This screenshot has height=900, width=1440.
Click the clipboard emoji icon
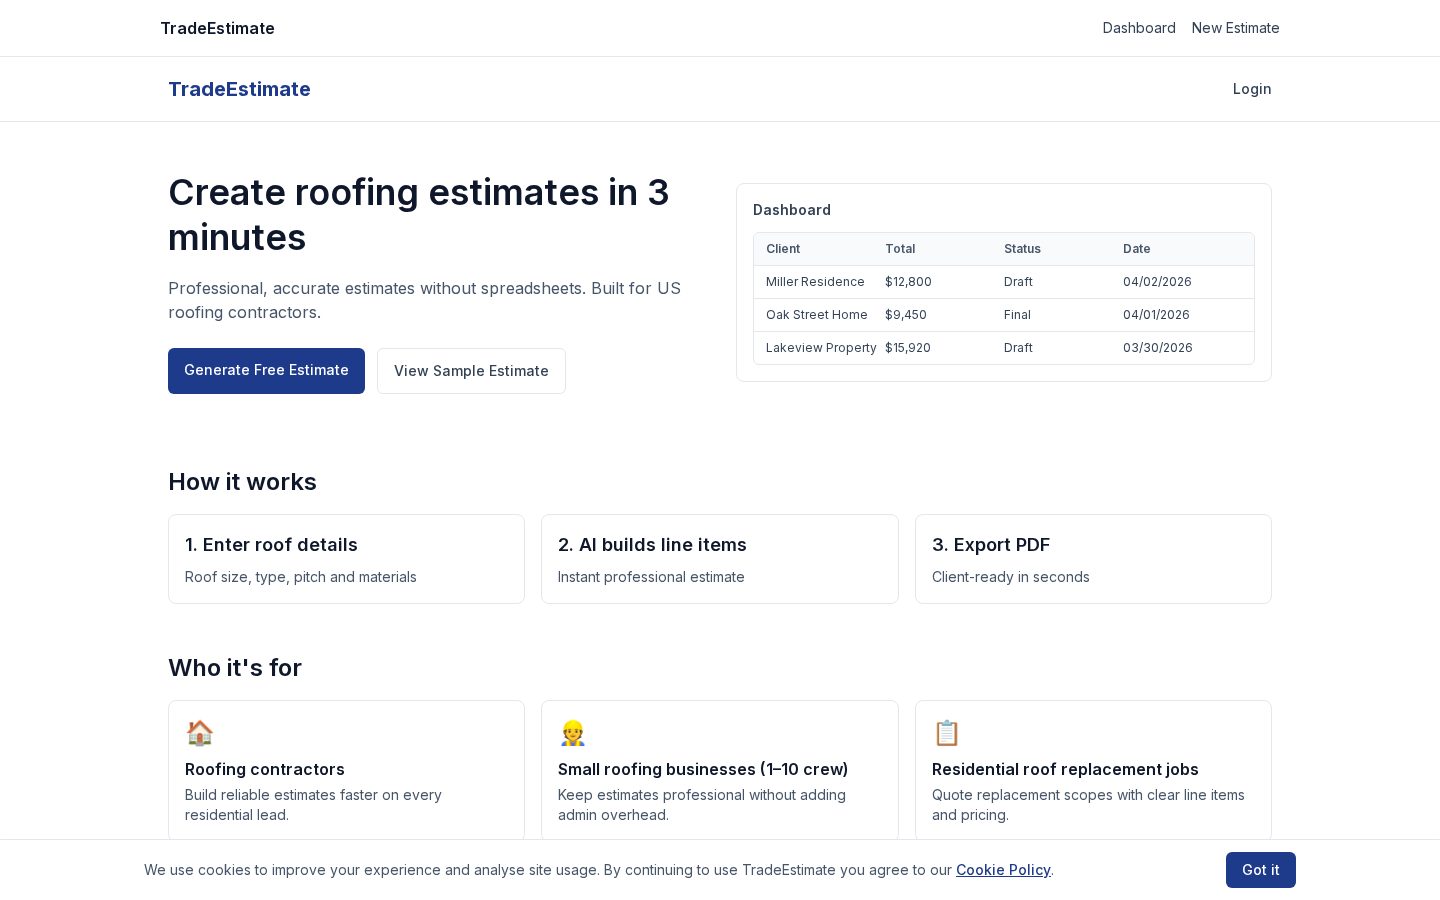[x=946, y=733]
